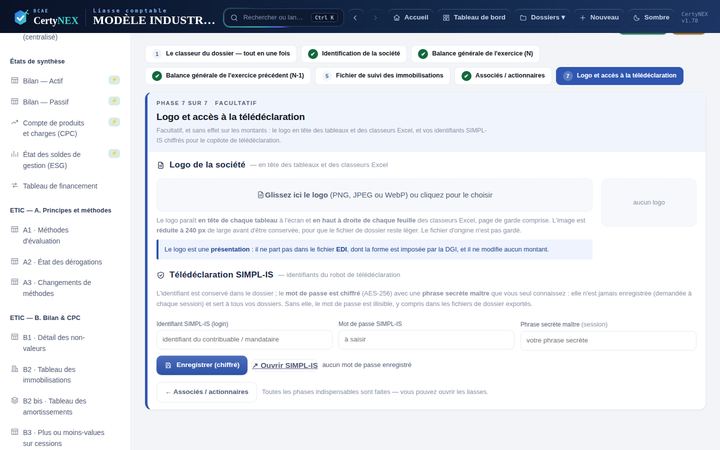Viewport: 720px width, 450px height.
Task: Click the MODÈLE INDUSTR... dossier title
Action: point(154,20)
